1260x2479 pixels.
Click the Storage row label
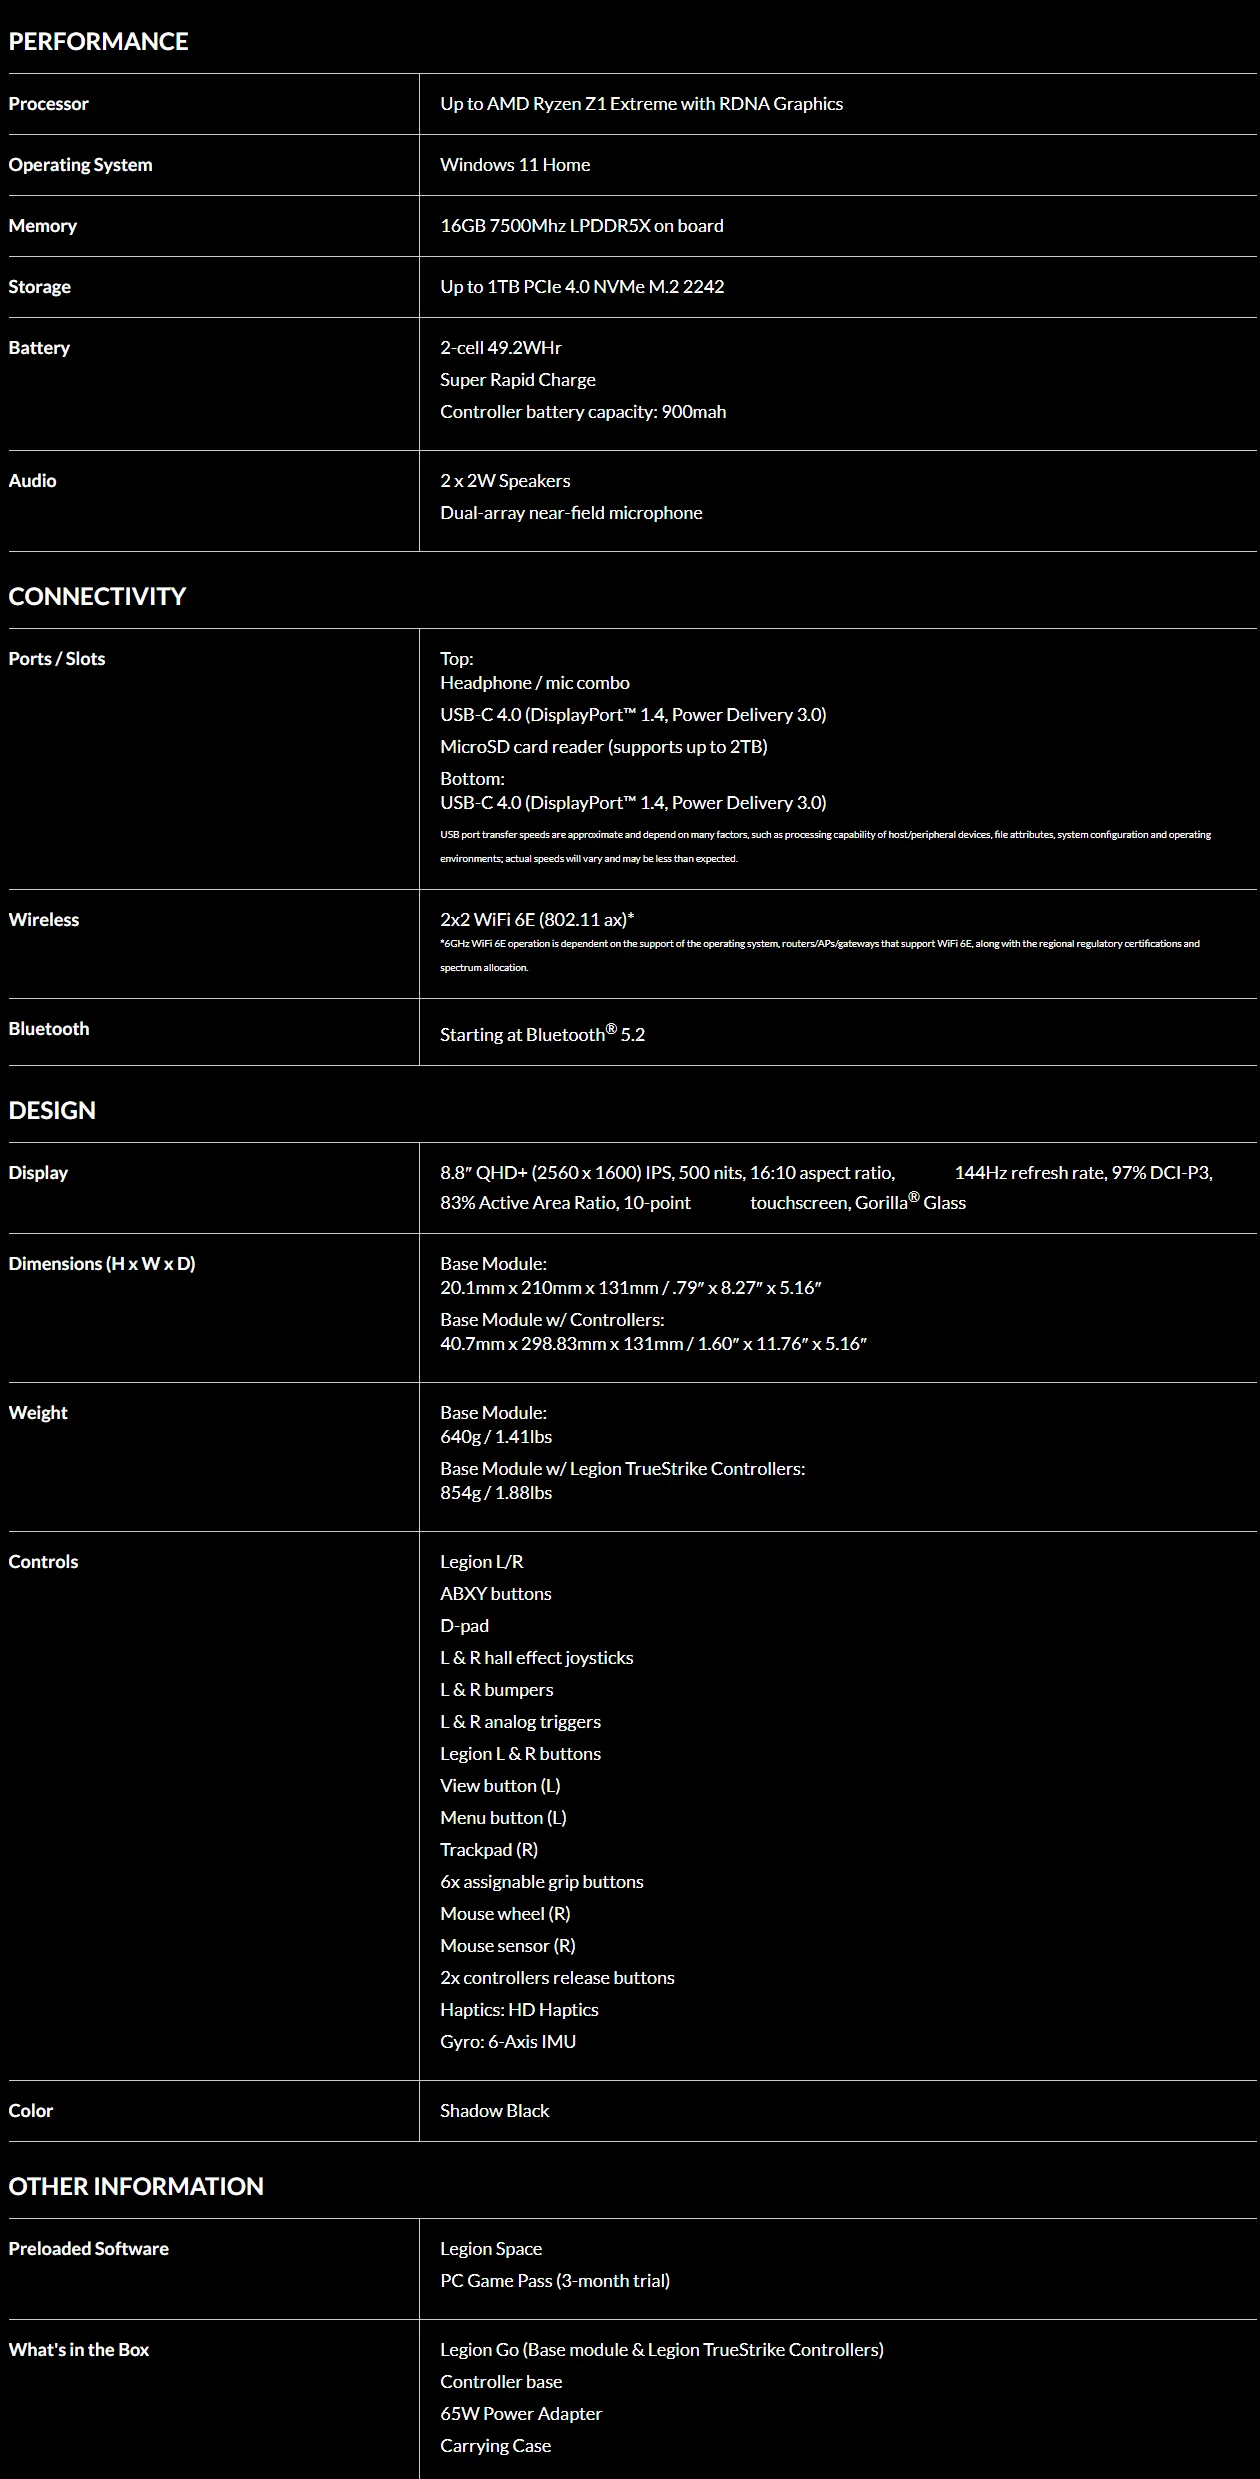[39, 287]
